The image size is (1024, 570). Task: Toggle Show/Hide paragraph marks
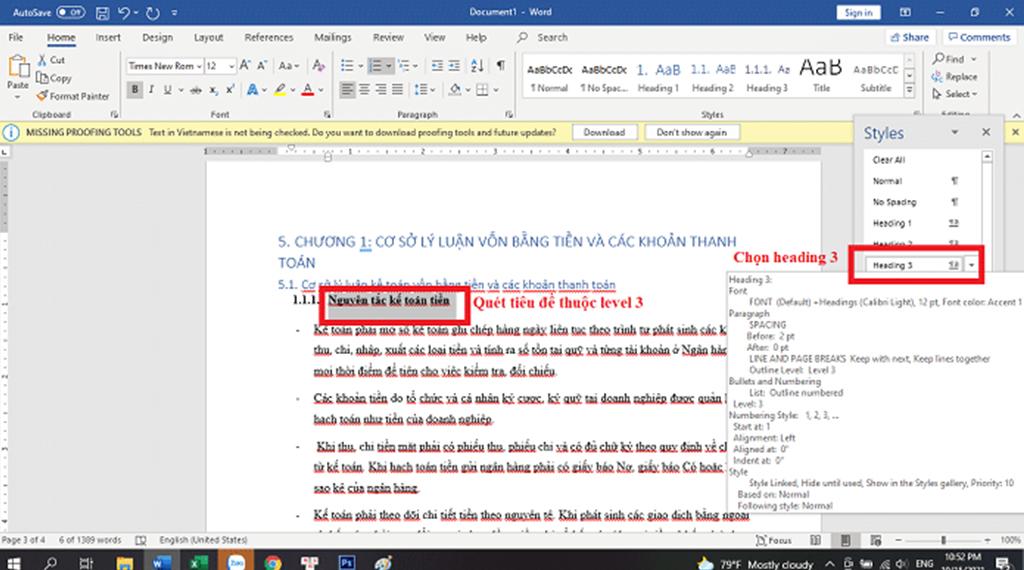pyautogui.click(x=501, y=65)
